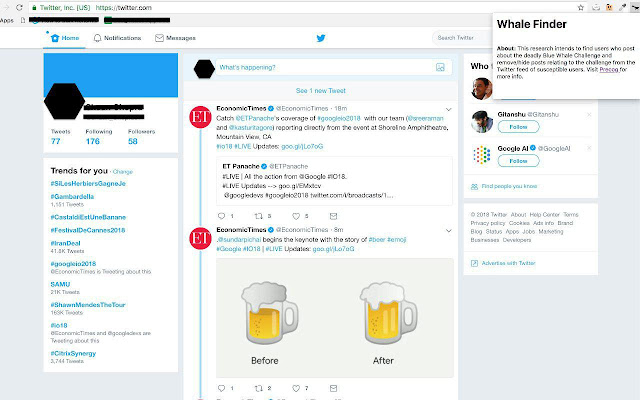Click the What's happening compose box
Viewport: 640px width, 400px height.
tap(333, 67)
